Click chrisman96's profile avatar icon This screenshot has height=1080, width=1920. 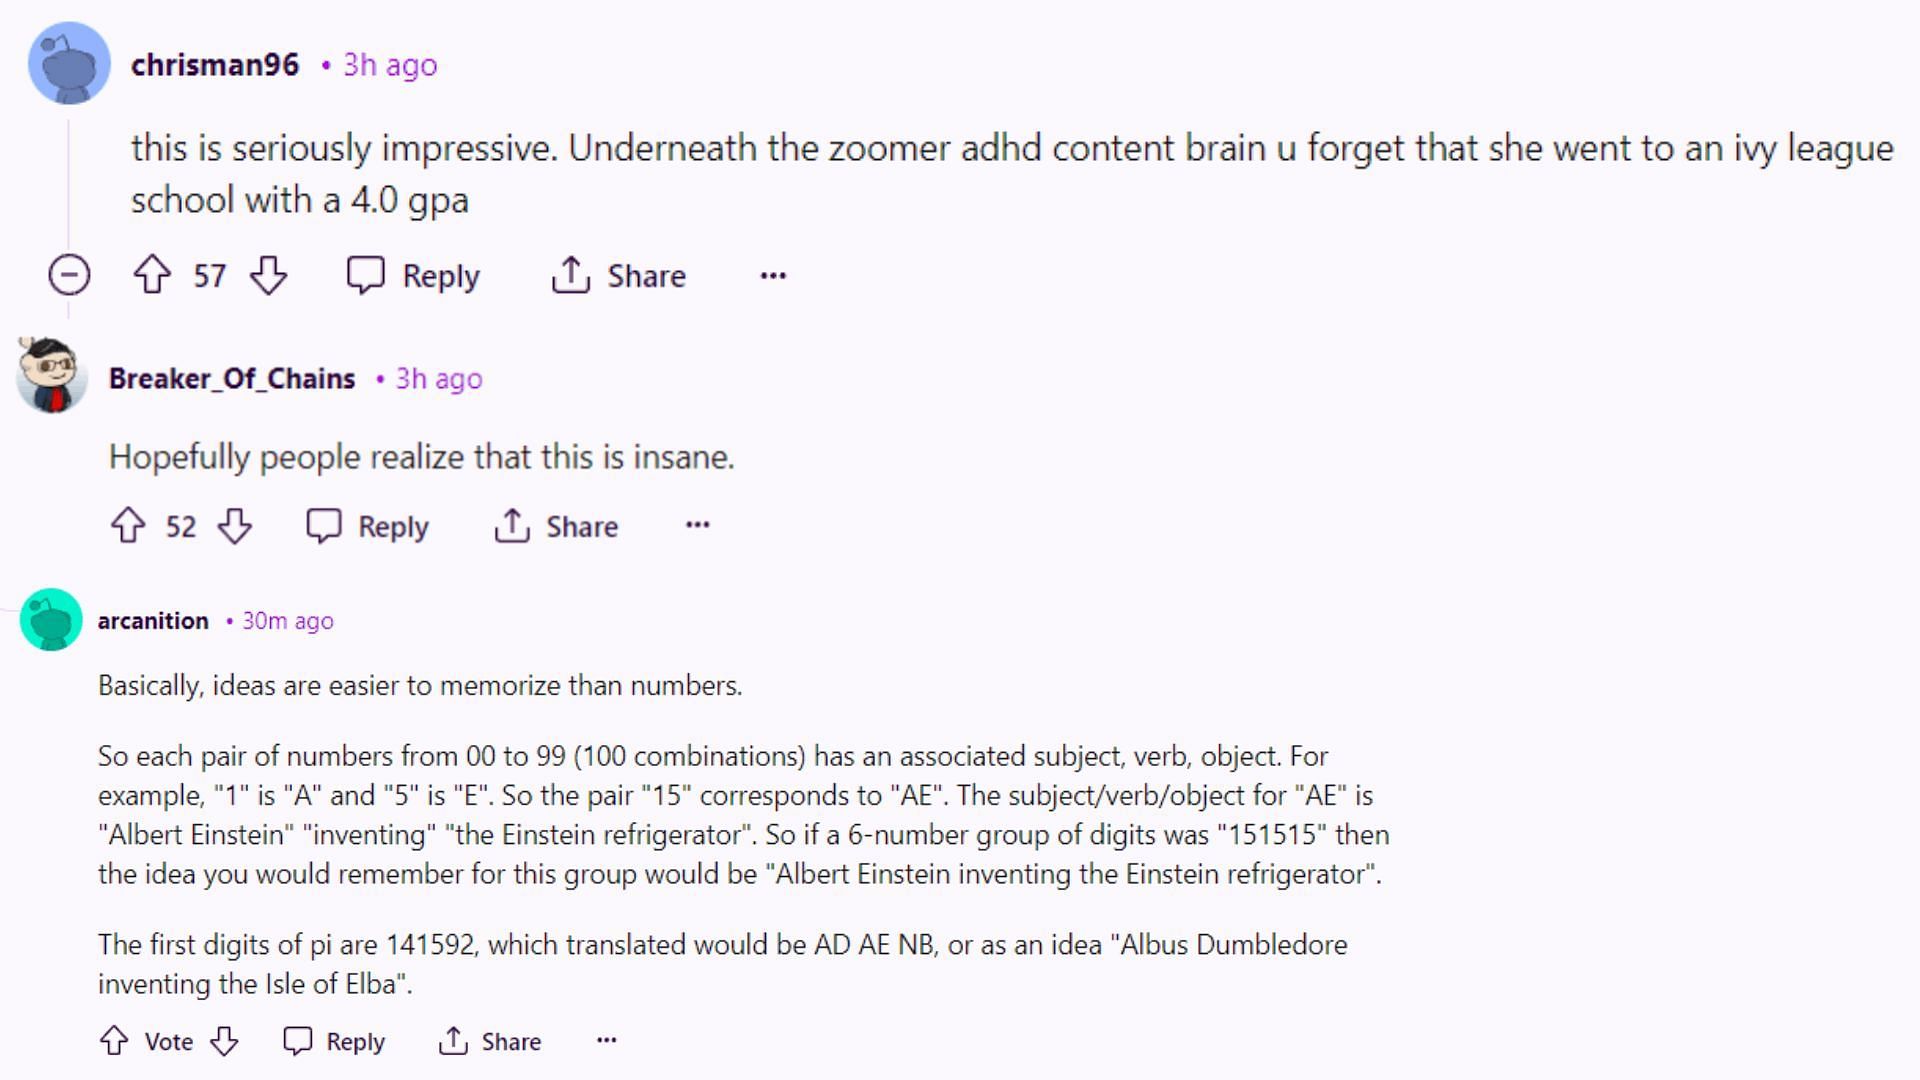click(67, 62)
